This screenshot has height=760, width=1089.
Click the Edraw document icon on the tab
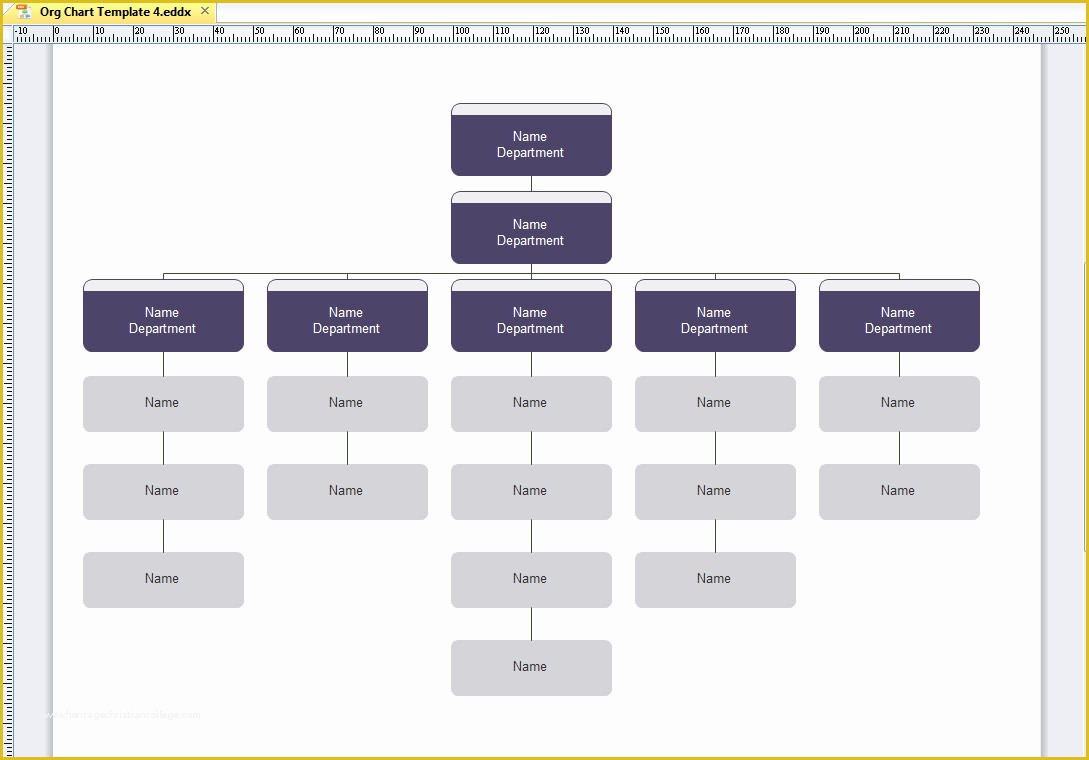tap(22, 11)
